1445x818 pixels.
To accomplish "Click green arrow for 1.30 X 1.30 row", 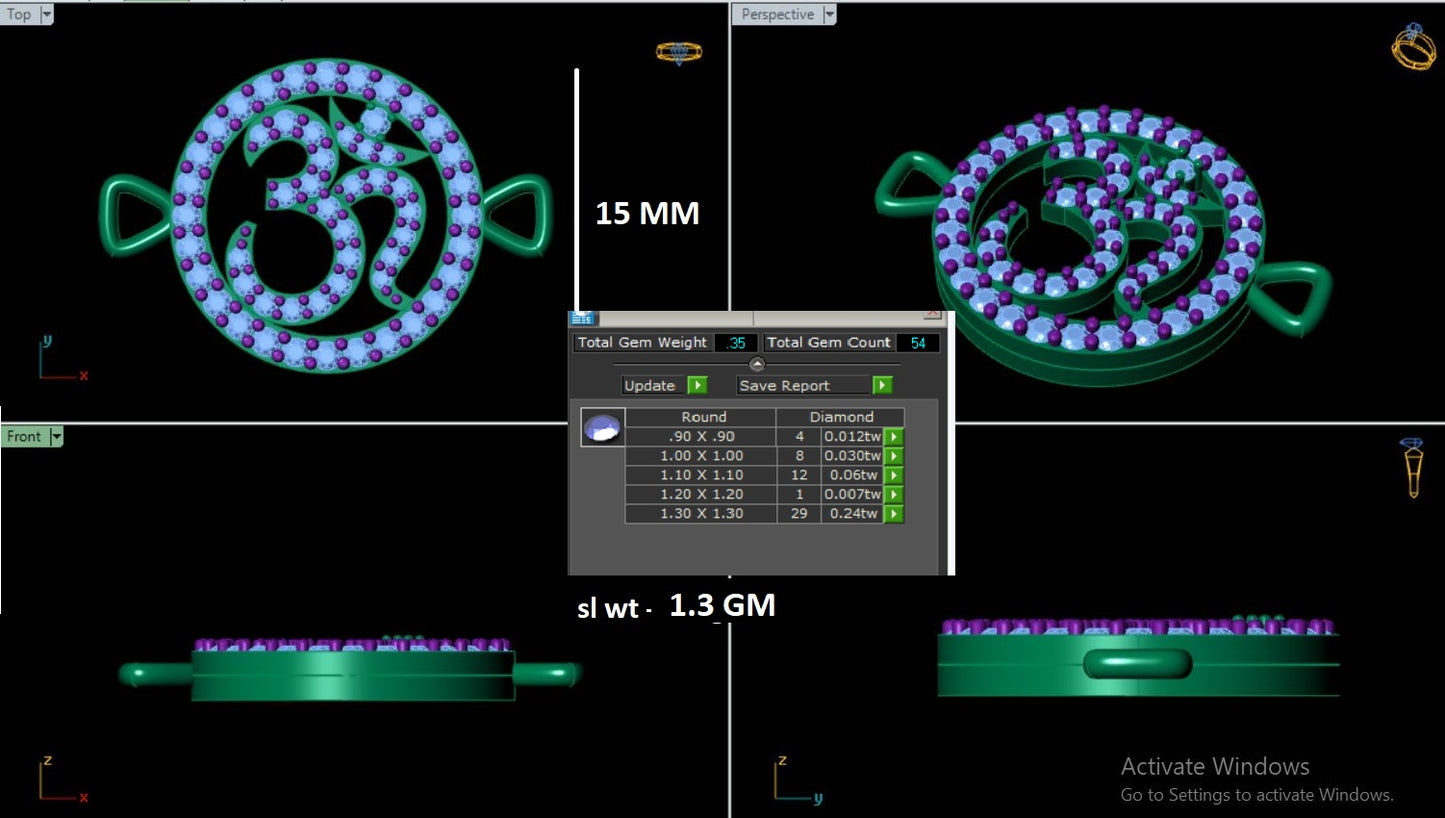I will click(x=893, y=513).
